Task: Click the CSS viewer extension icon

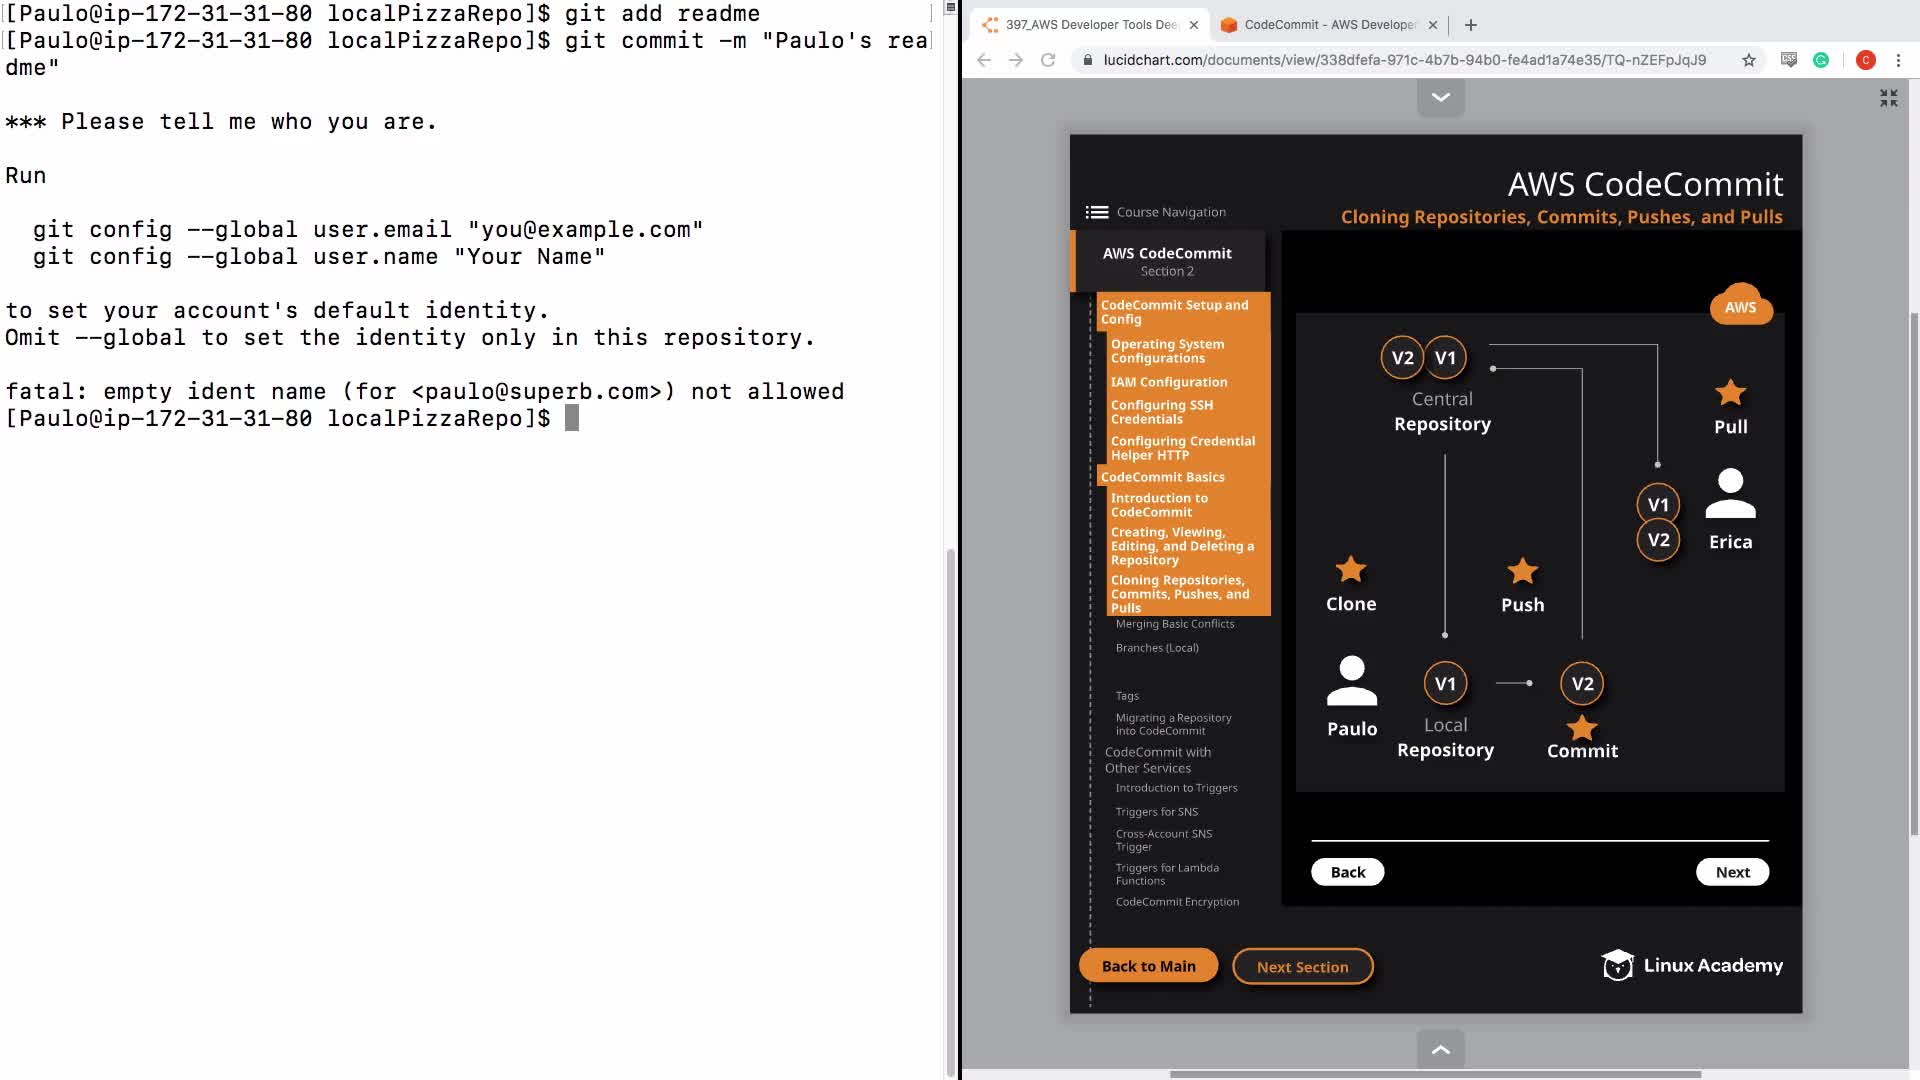Action: (x=1789, y=60)
